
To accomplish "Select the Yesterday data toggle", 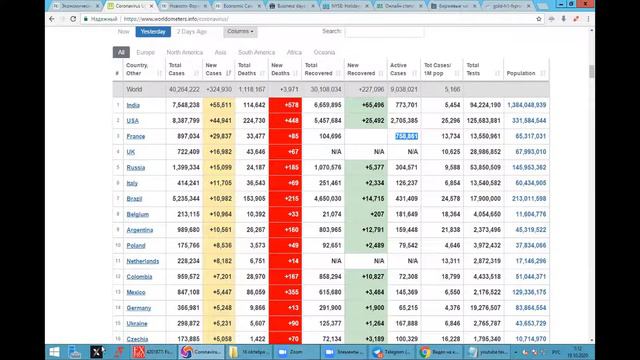I will click(x=153, y=31).
